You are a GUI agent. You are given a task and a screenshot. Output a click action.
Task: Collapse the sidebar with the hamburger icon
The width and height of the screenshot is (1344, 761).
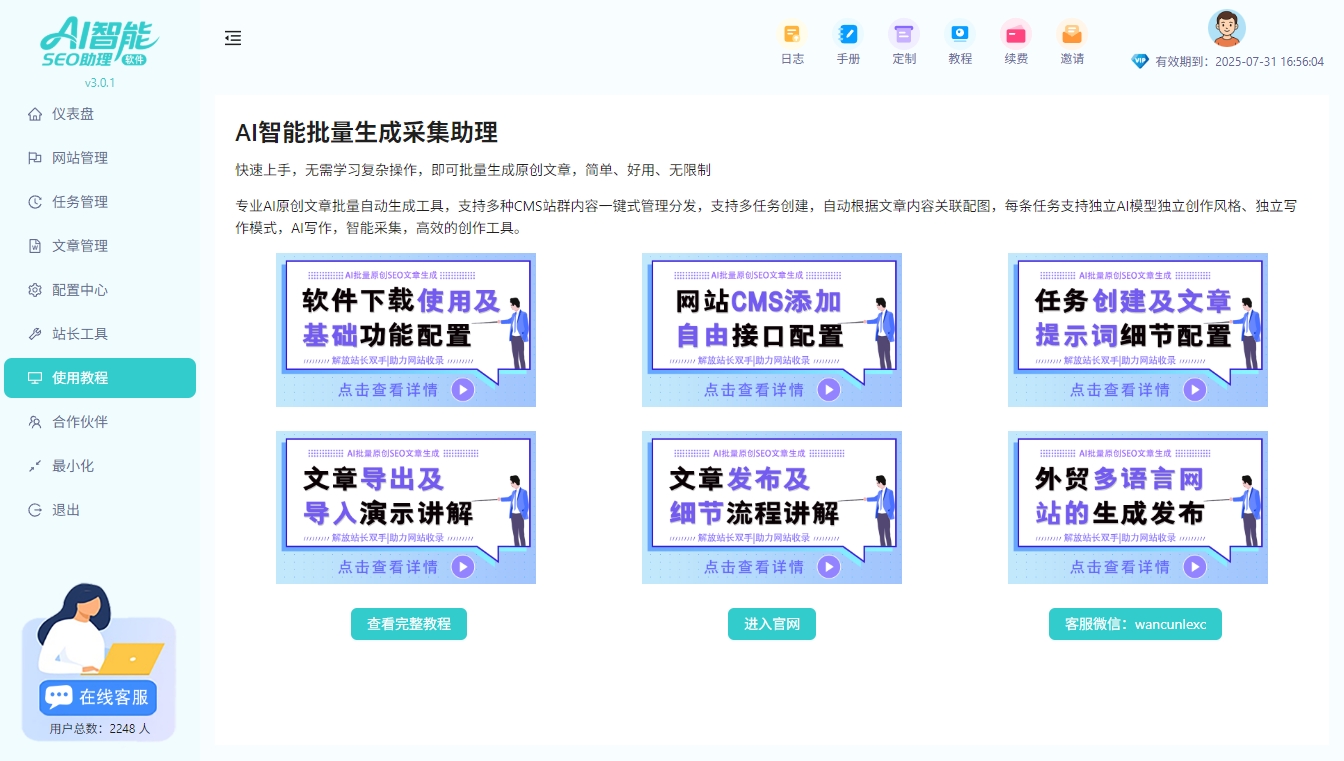point(233,38)
